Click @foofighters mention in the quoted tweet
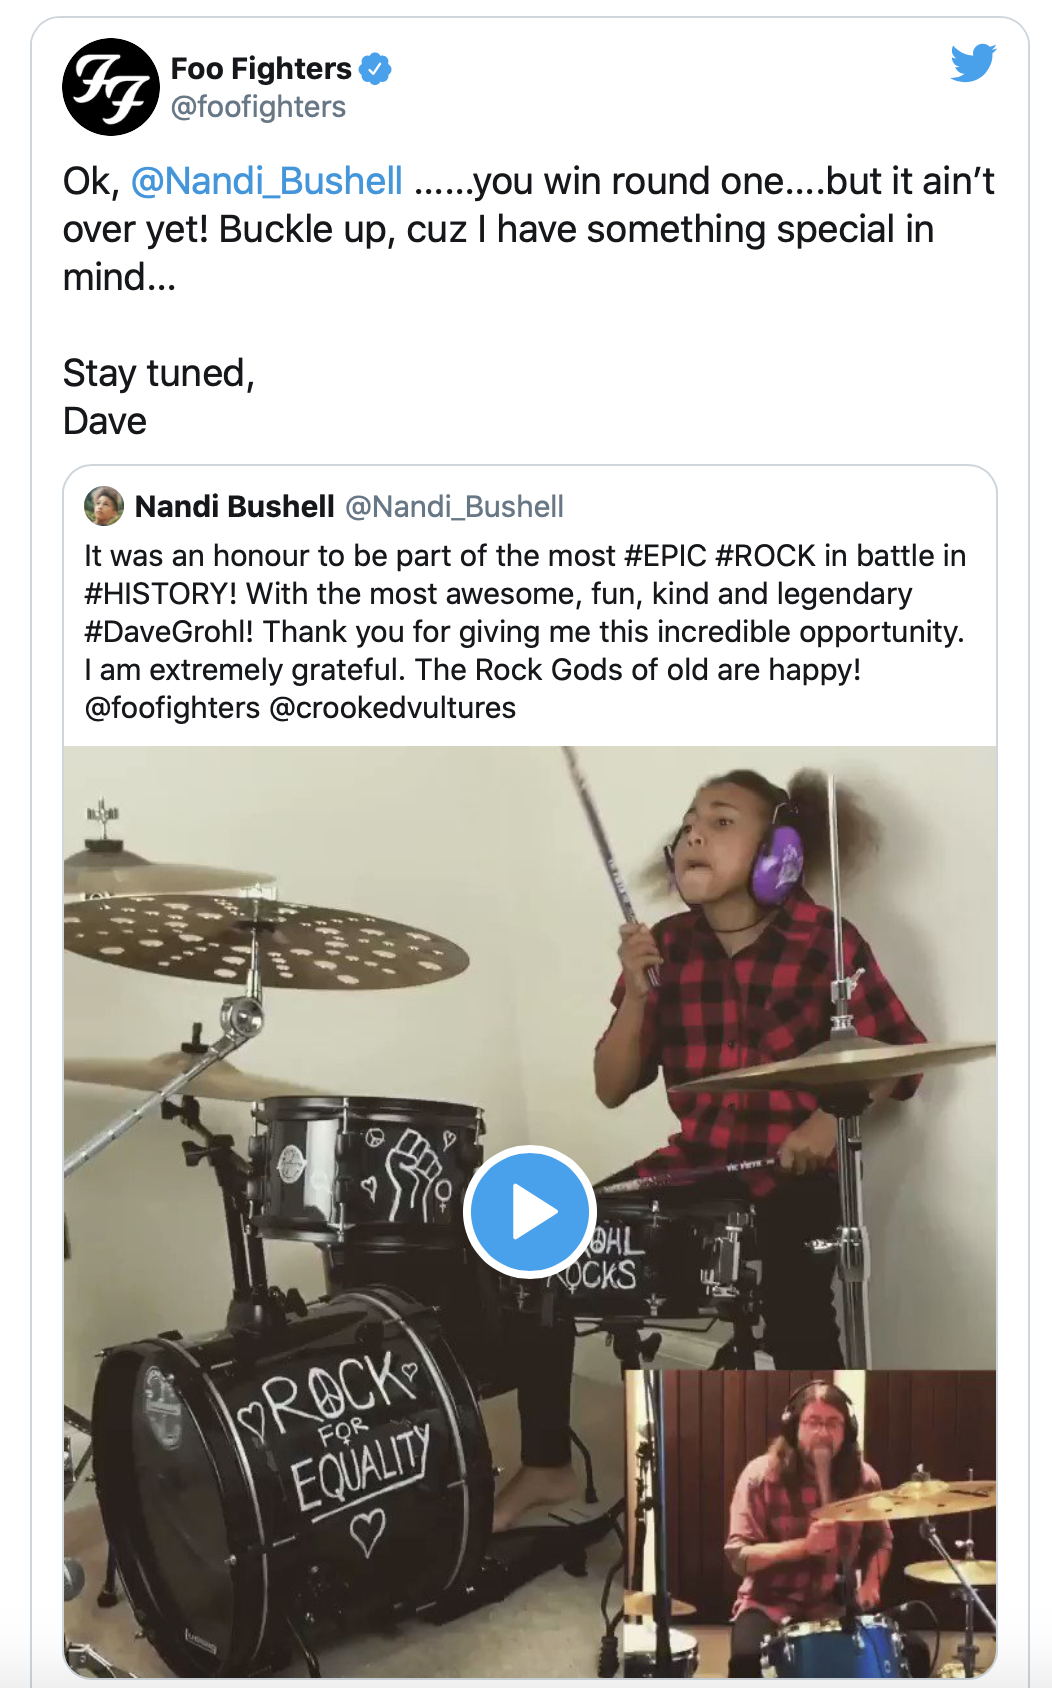The image size is (1052, 1688). (x=172, y=708)
